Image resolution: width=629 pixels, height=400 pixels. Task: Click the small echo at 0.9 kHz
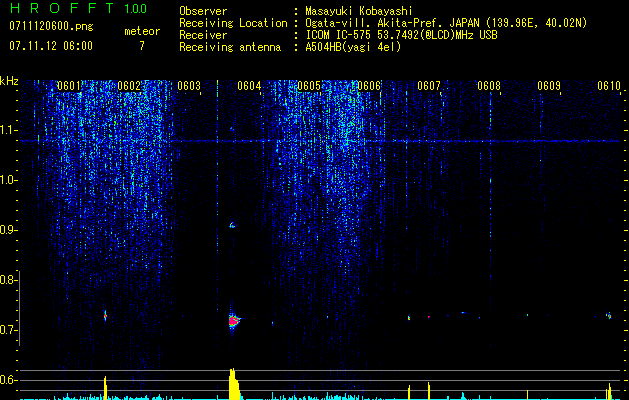coord(232,225)
